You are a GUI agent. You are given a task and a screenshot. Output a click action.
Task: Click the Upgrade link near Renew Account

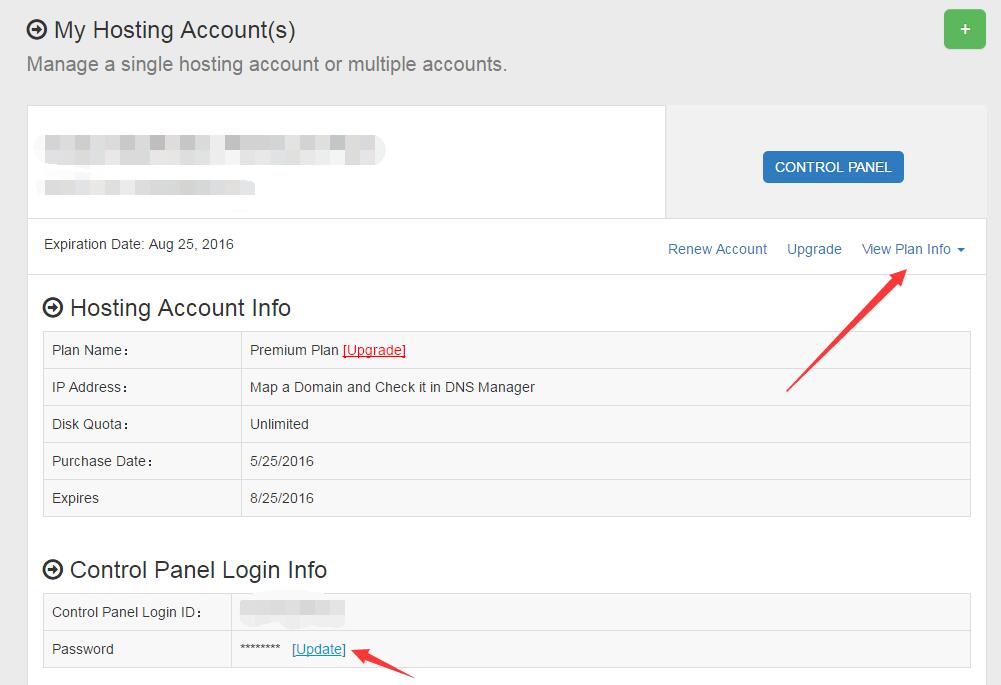(x=813, y=249)
